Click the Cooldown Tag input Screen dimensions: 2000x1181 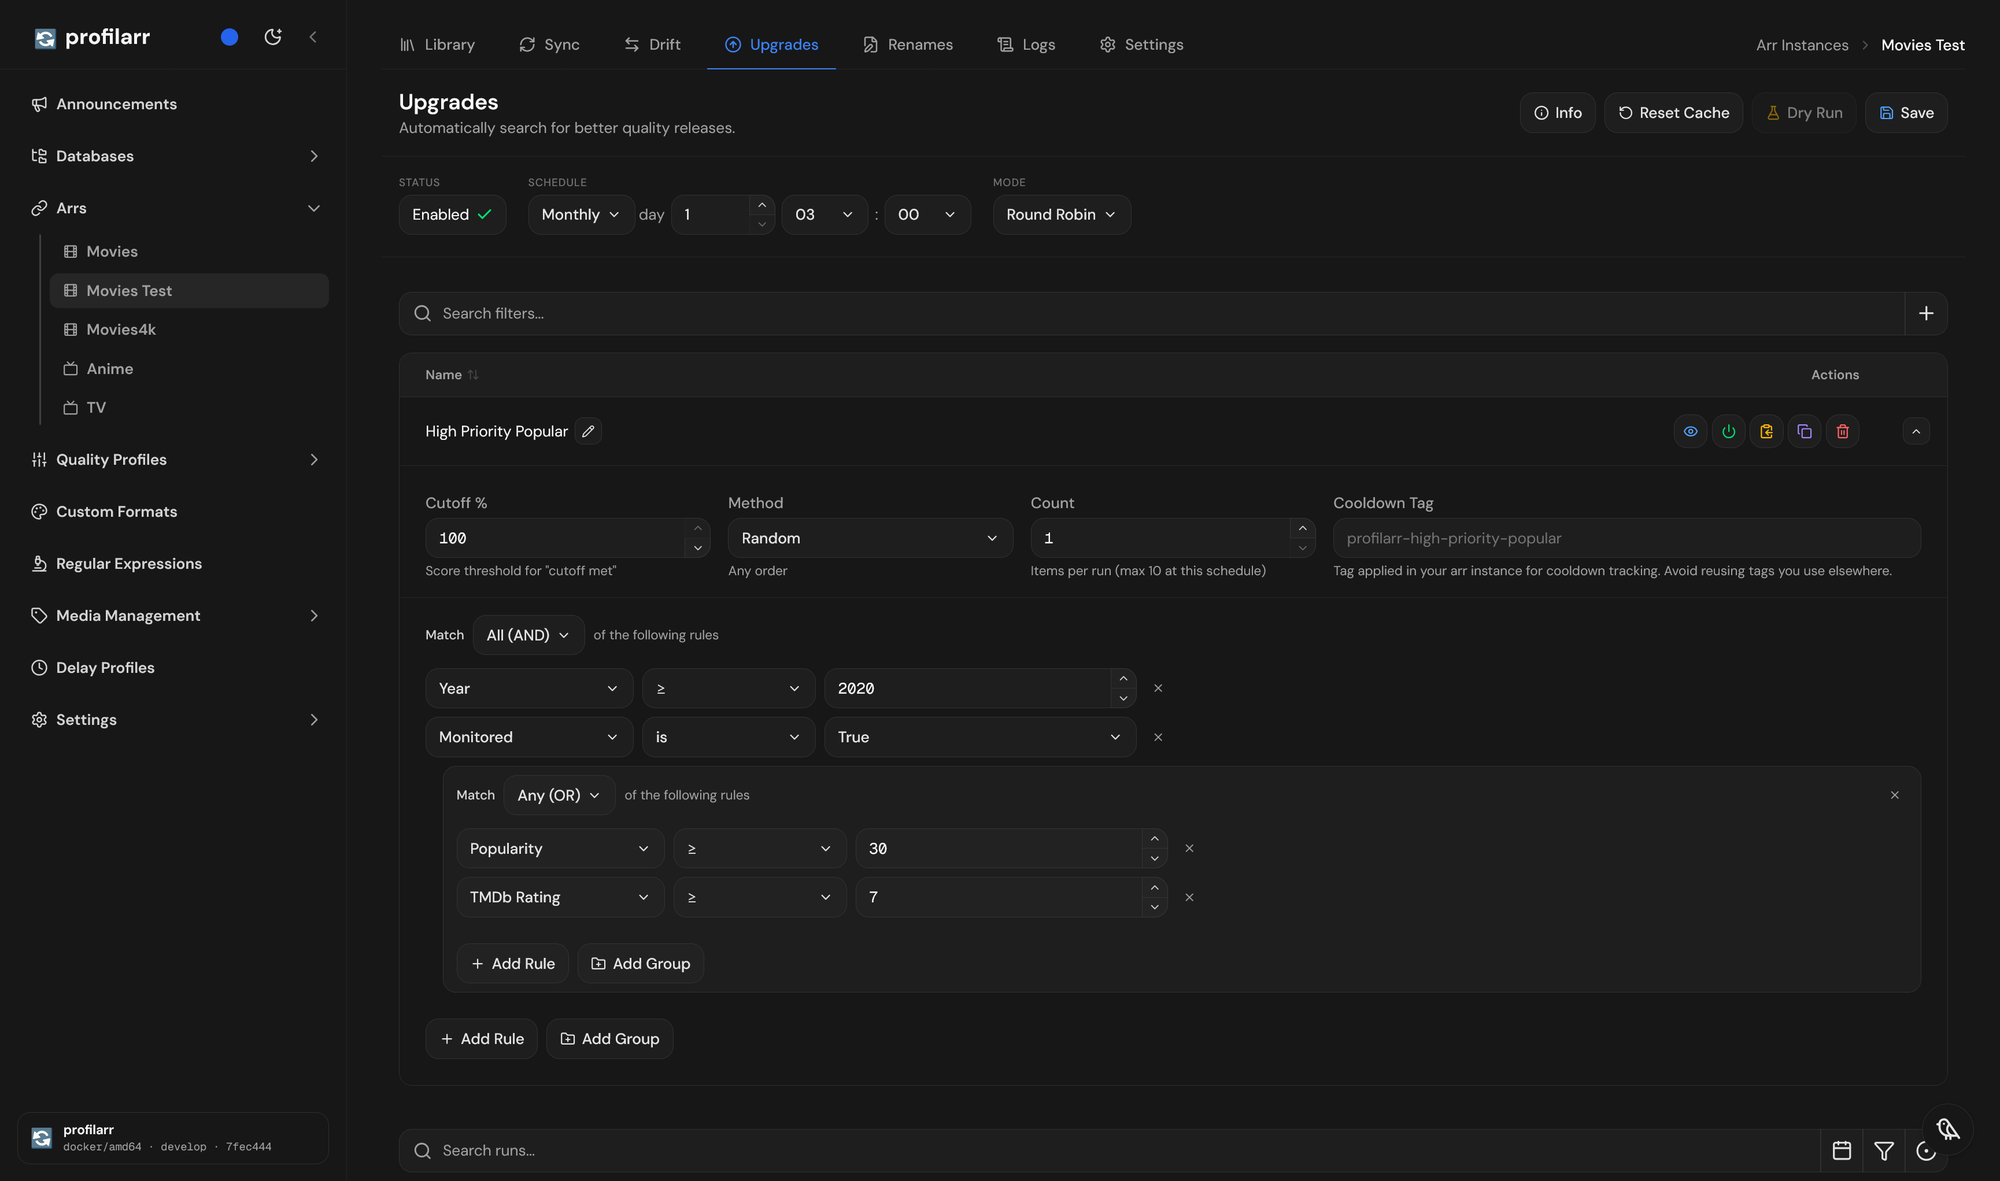[x=1626, y=538]
